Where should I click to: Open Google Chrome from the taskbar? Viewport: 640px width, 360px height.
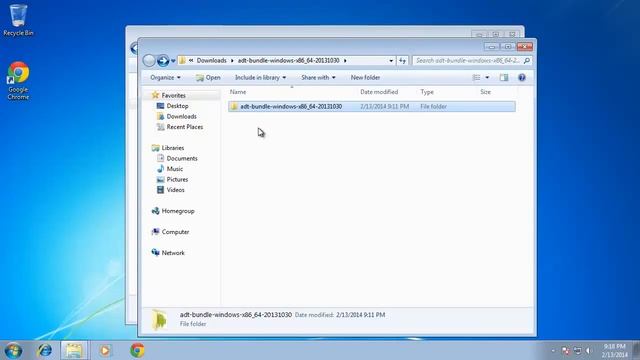137,350
